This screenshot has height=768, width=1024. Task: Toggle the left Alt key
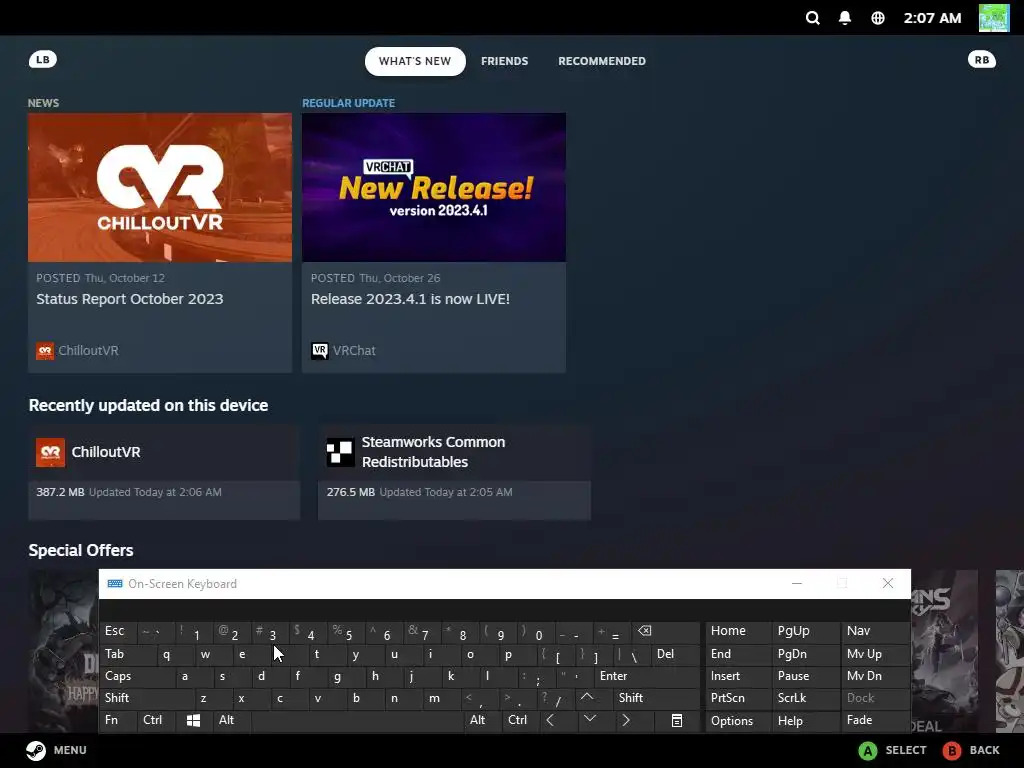[232, 720]
